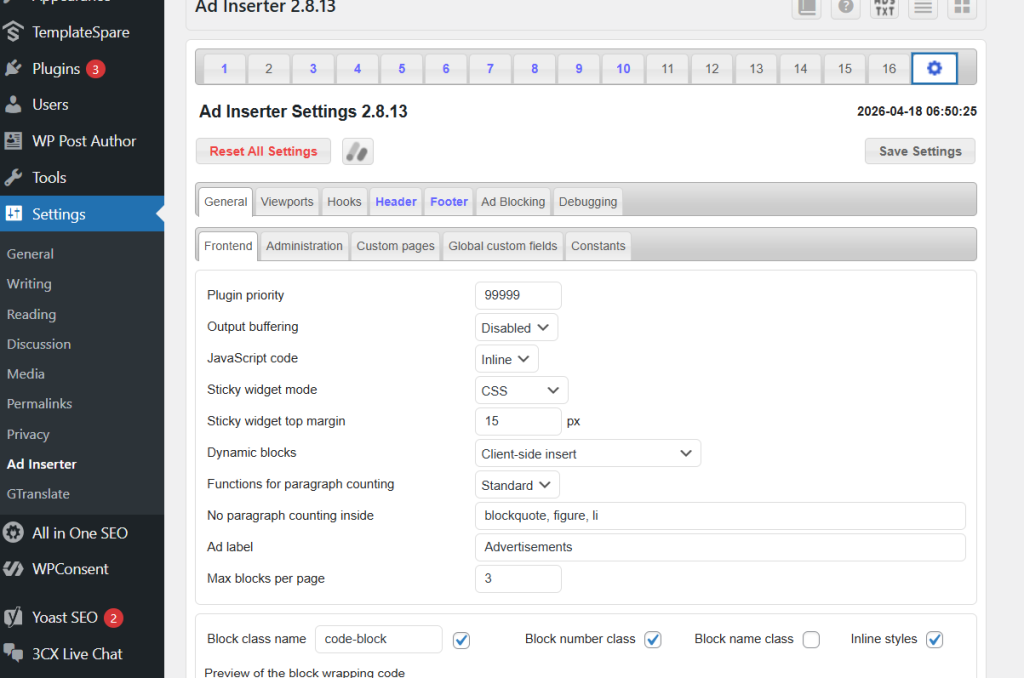Uncheck the Block class name checkbox
The image size is (1024, 678).
click(461, 640)
